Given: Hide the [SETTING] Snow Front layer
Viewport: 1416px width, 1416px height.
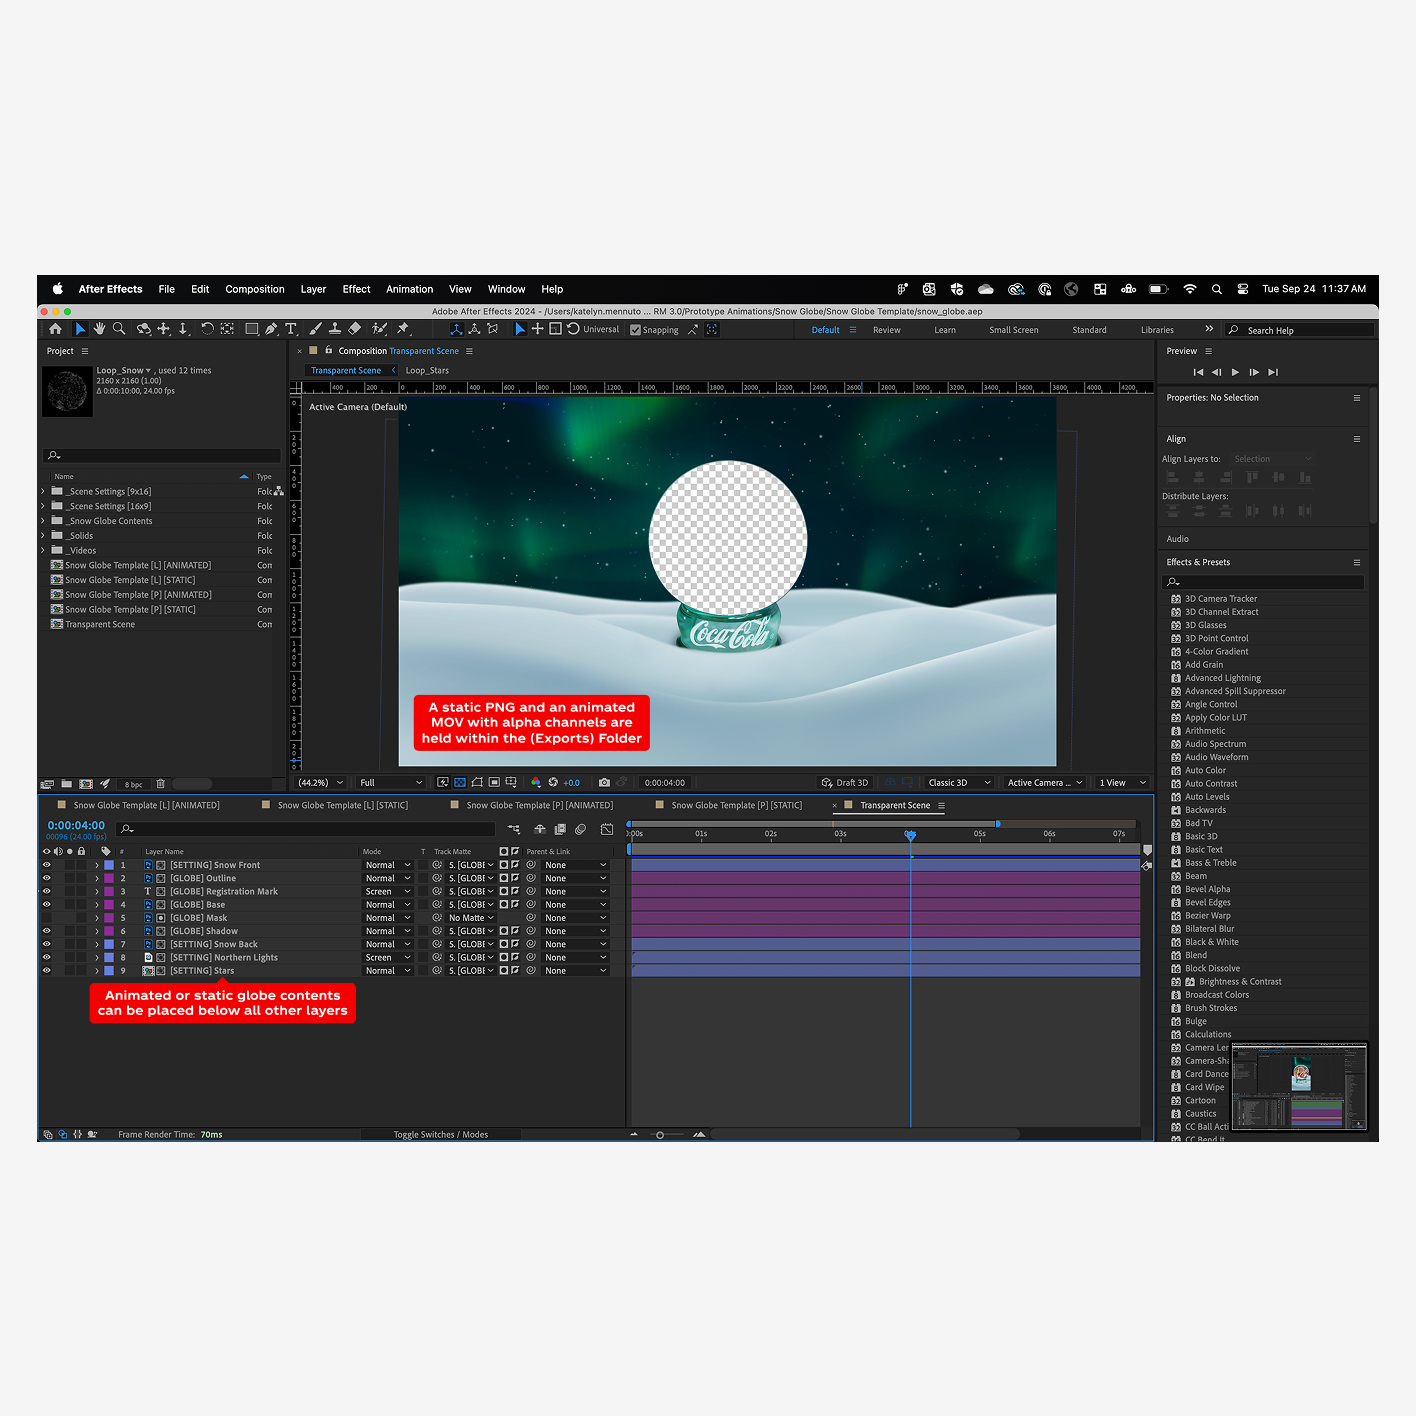Looking at the screenshot, I should [46, 865].
